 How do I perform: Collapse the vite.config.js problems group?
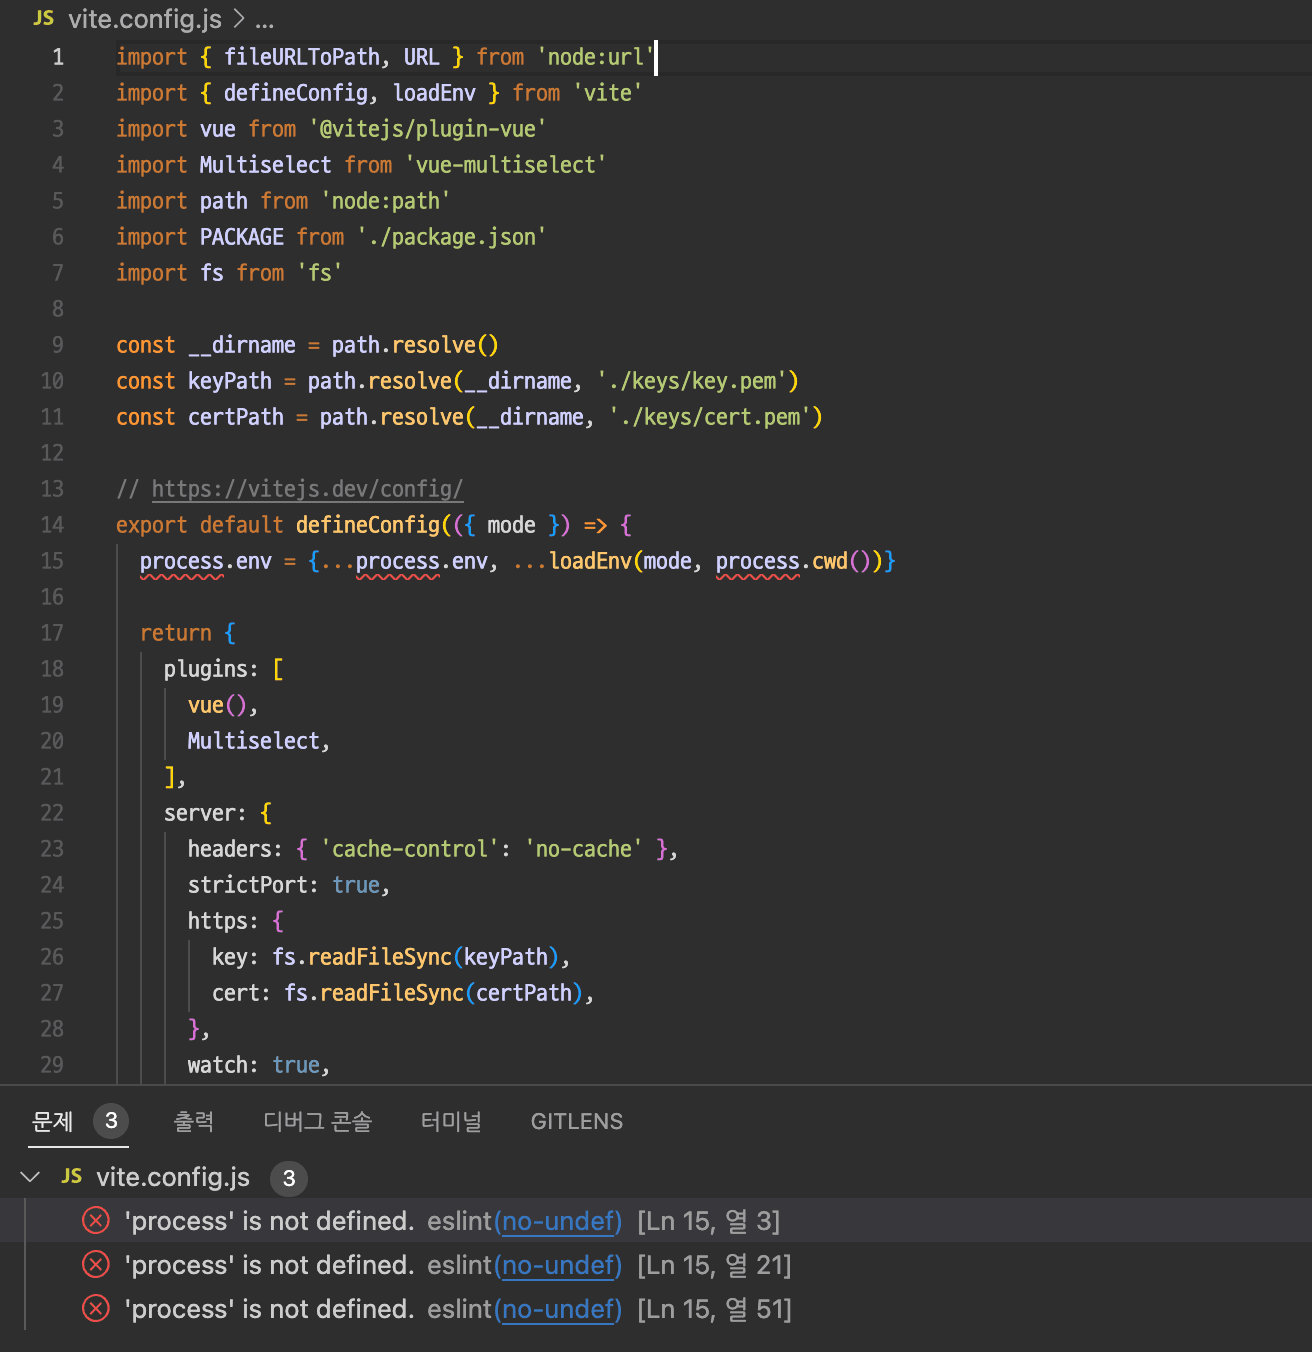coord(31,1177)
